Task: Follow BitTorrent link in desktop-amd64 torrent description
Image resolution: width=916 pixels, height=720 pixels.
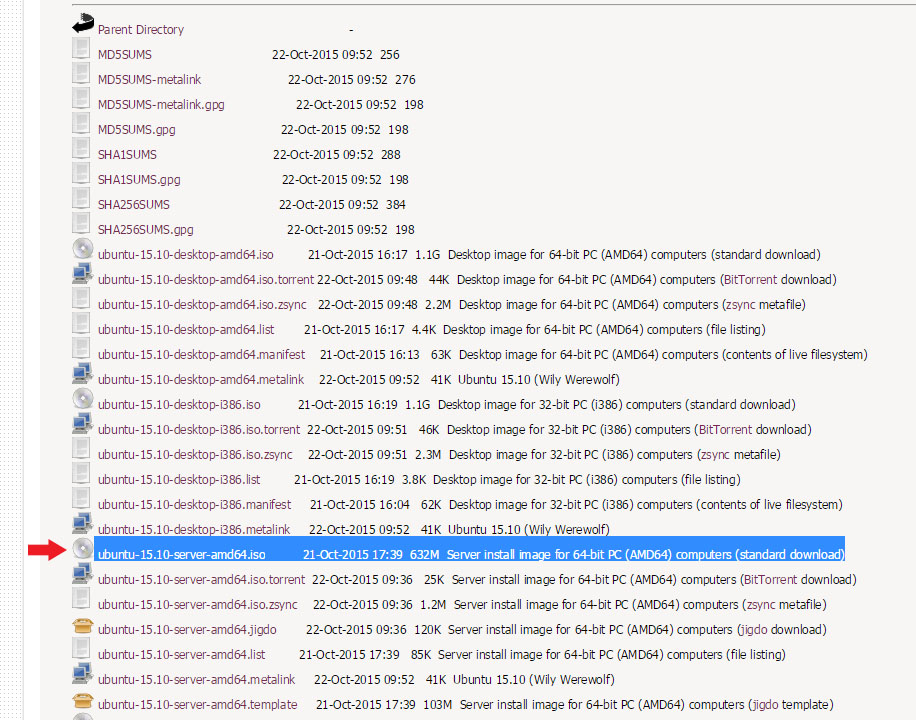Action: [751, 280]
